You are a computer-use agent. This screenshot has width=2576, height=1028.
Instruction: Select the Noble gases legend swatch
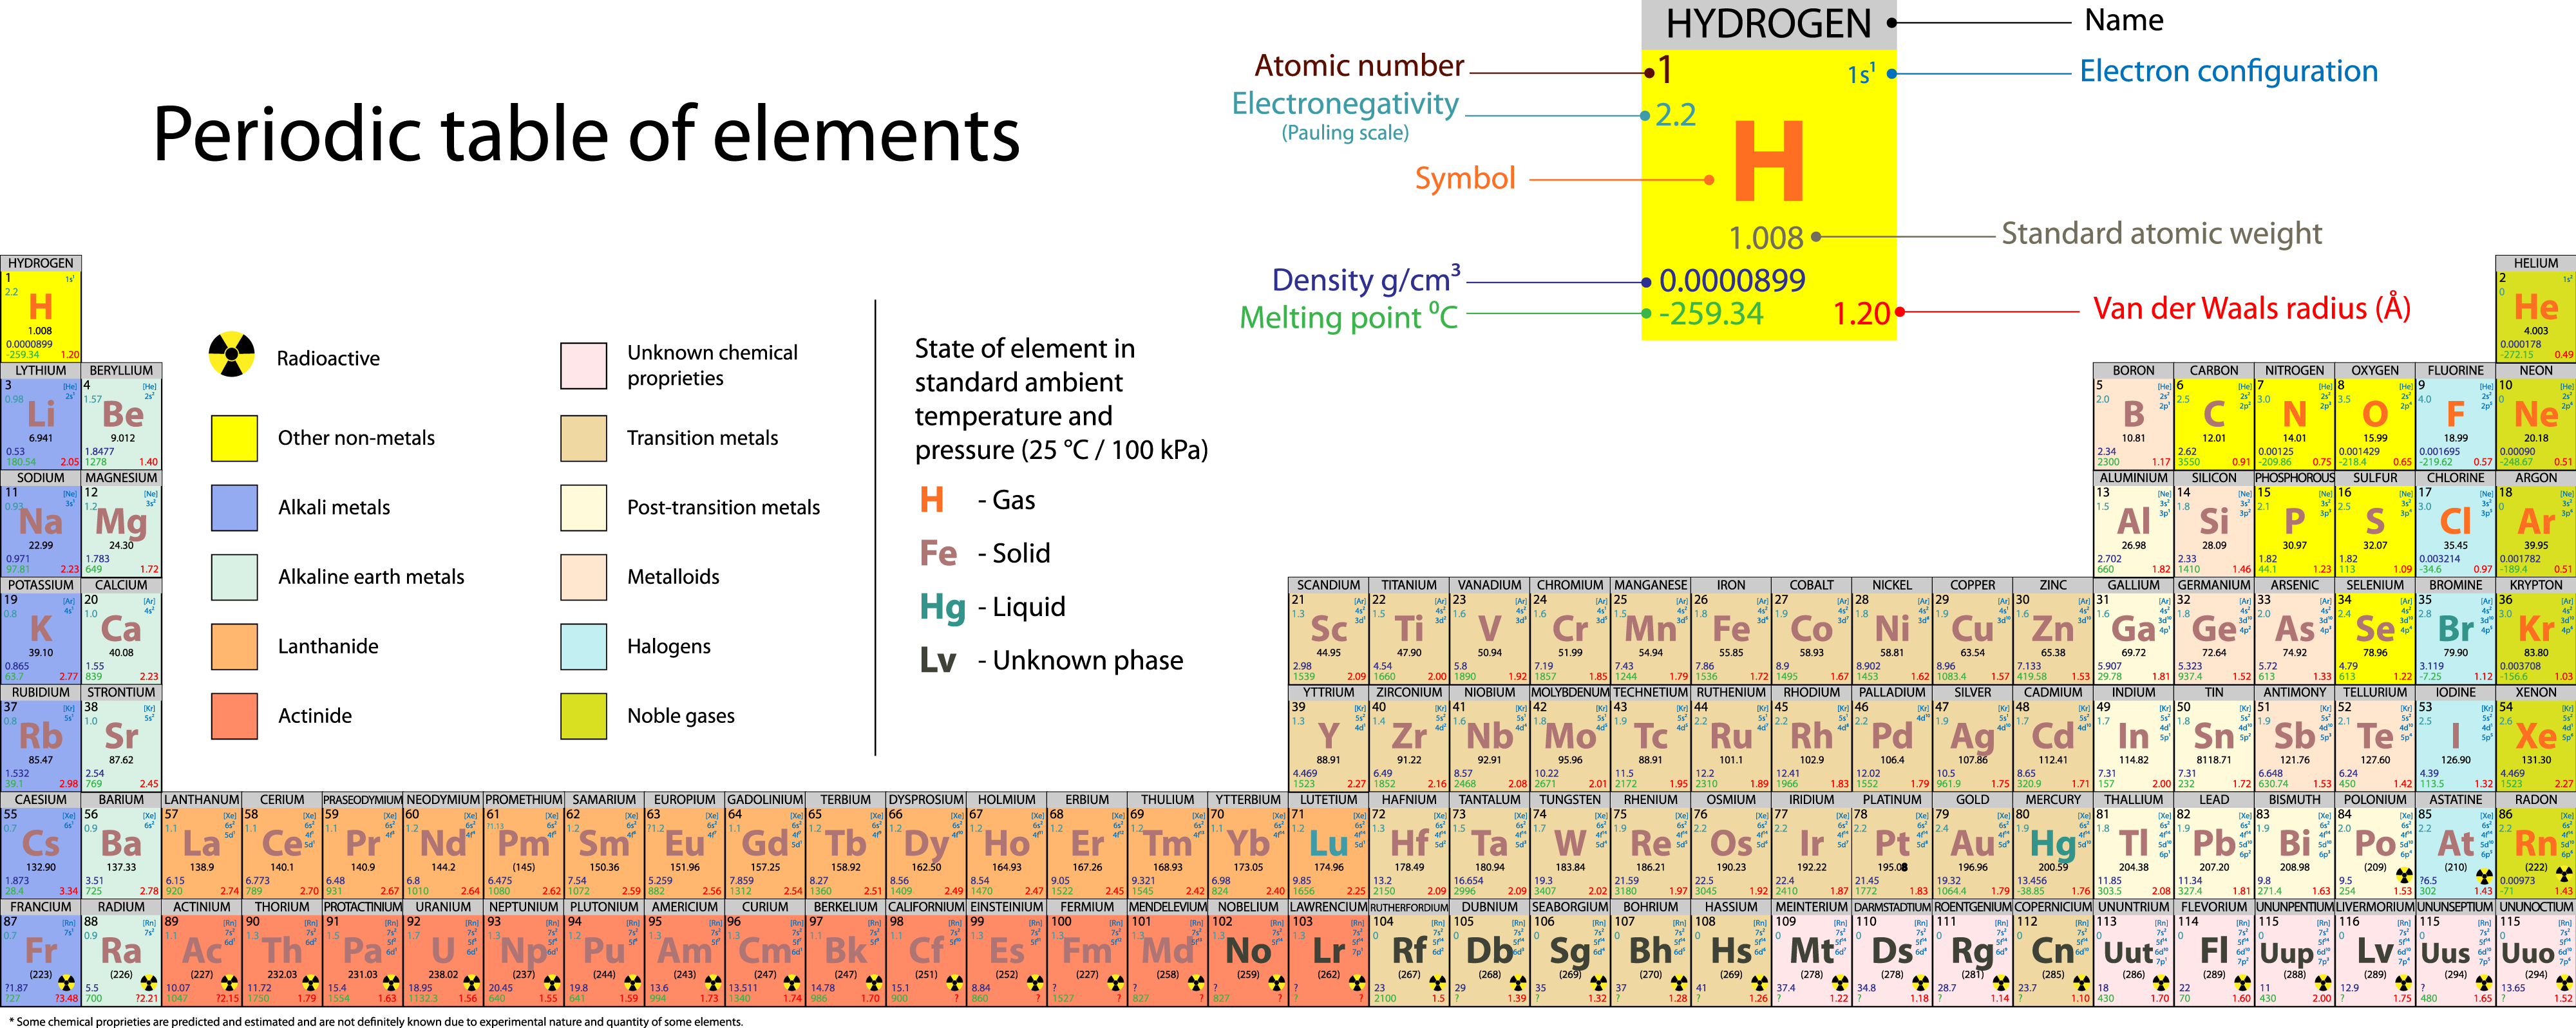[584, 716]
